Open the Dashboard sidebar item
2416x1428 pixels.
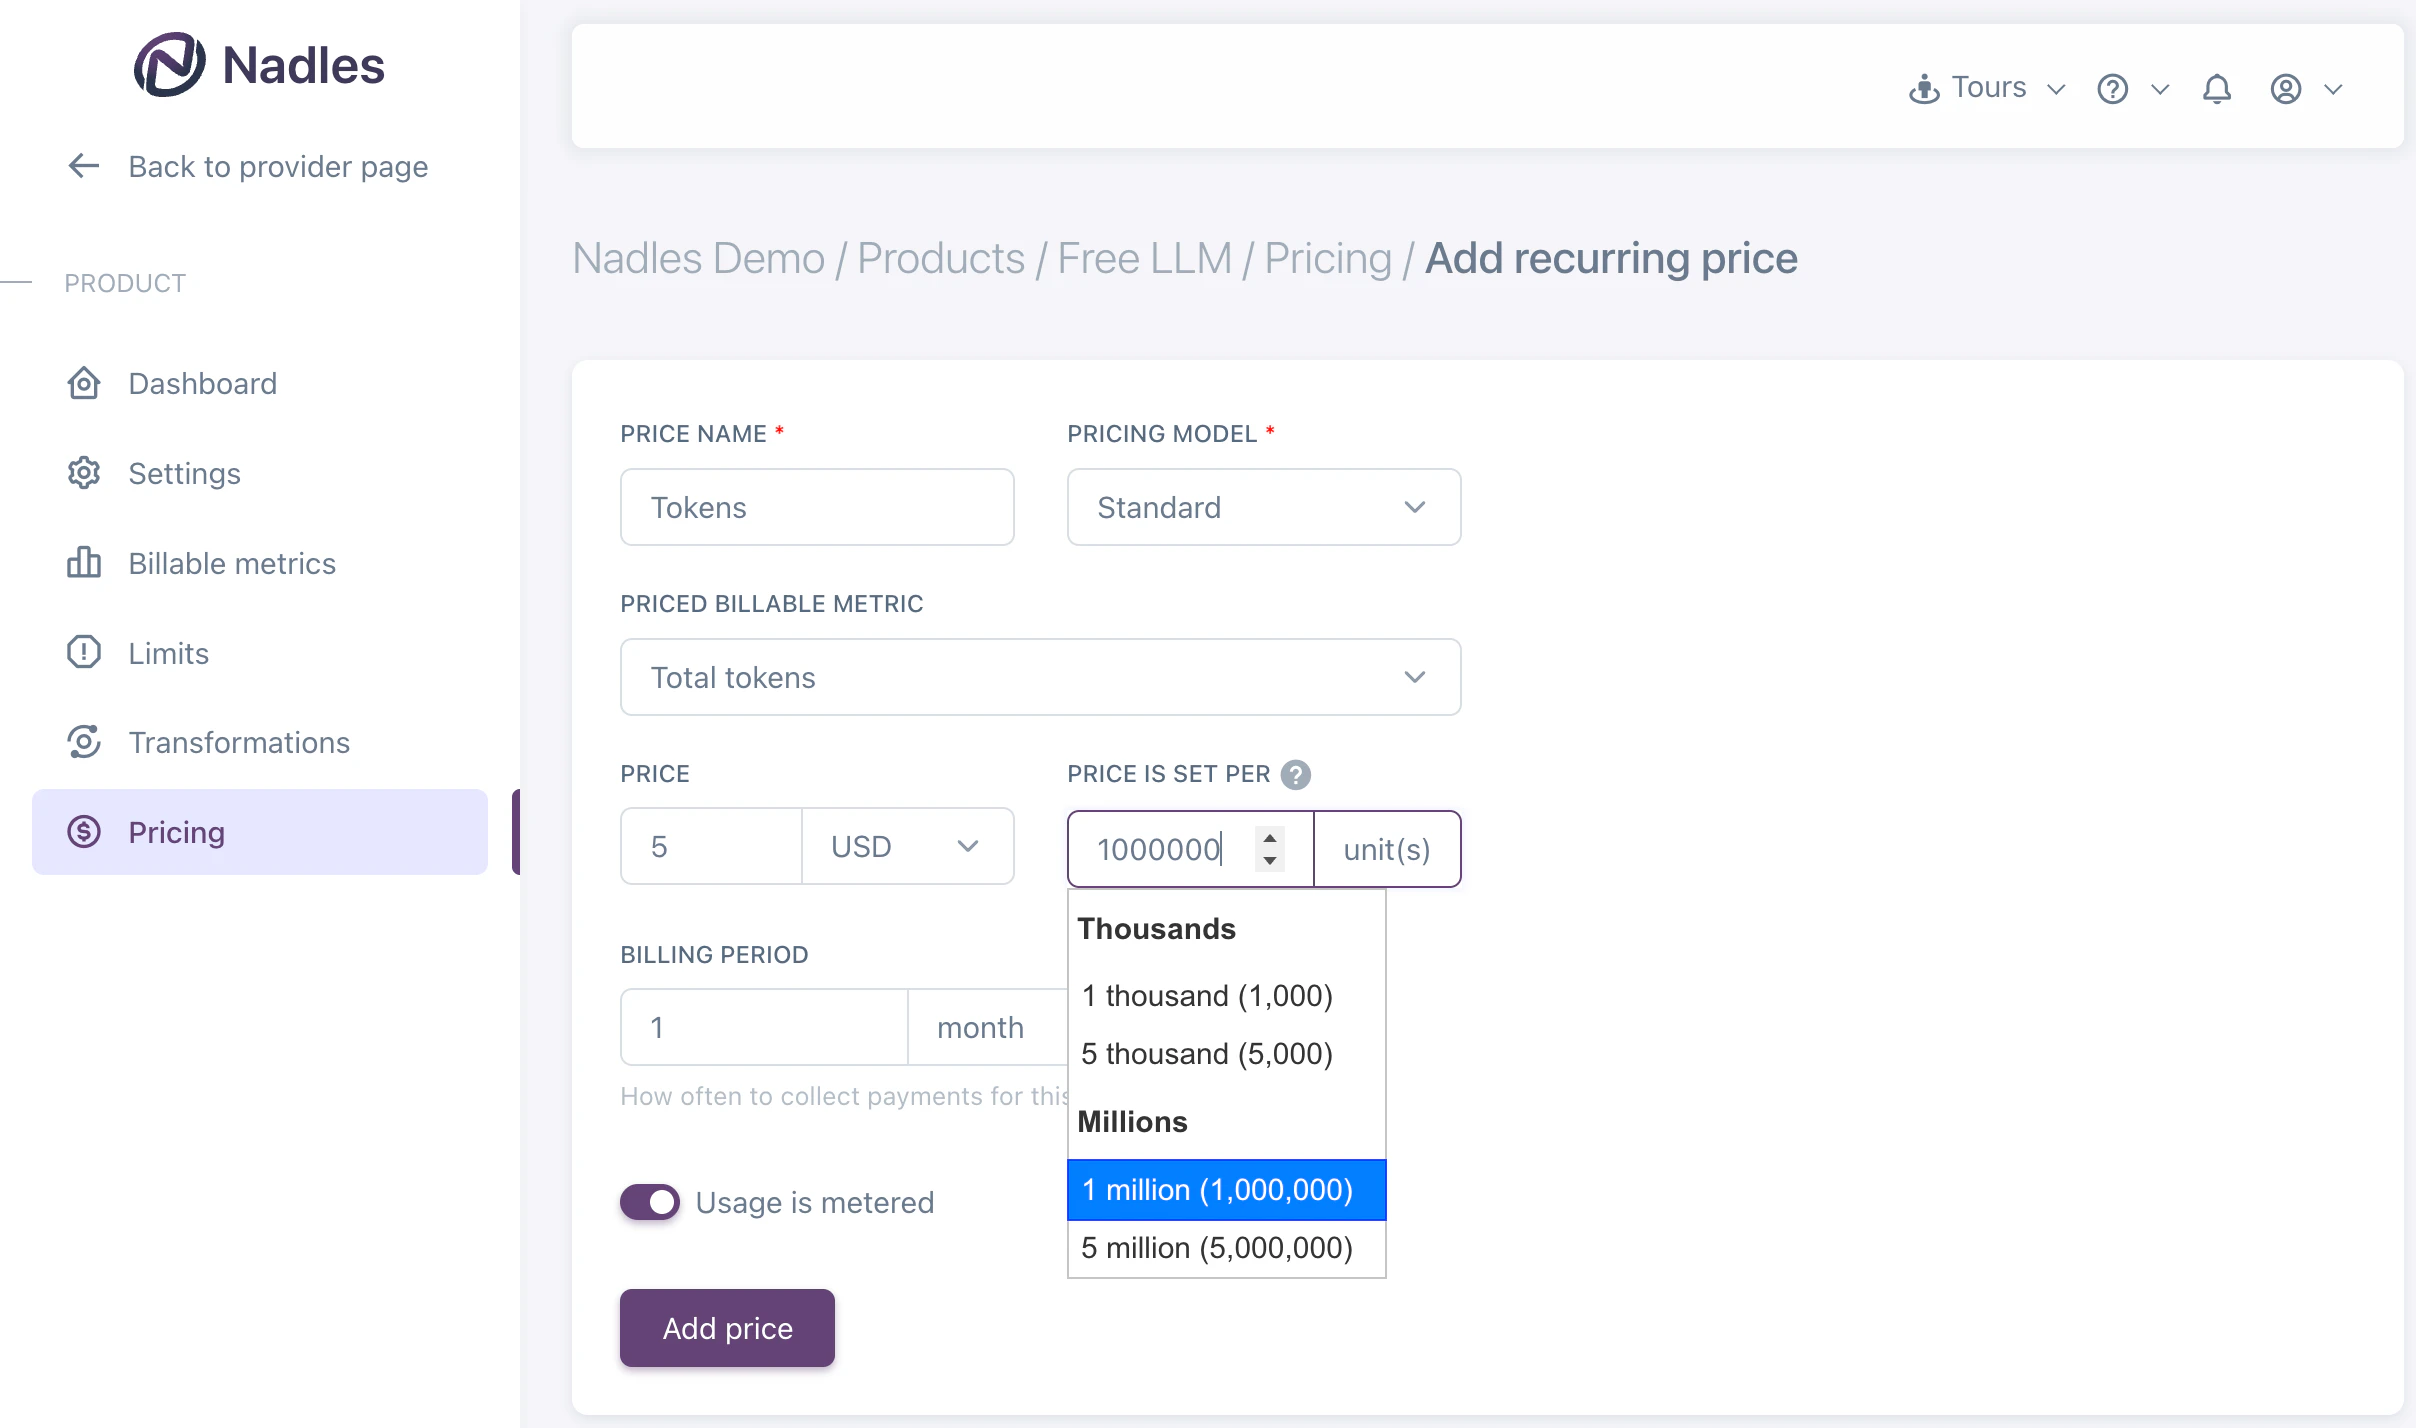click(x=84, y=383)
